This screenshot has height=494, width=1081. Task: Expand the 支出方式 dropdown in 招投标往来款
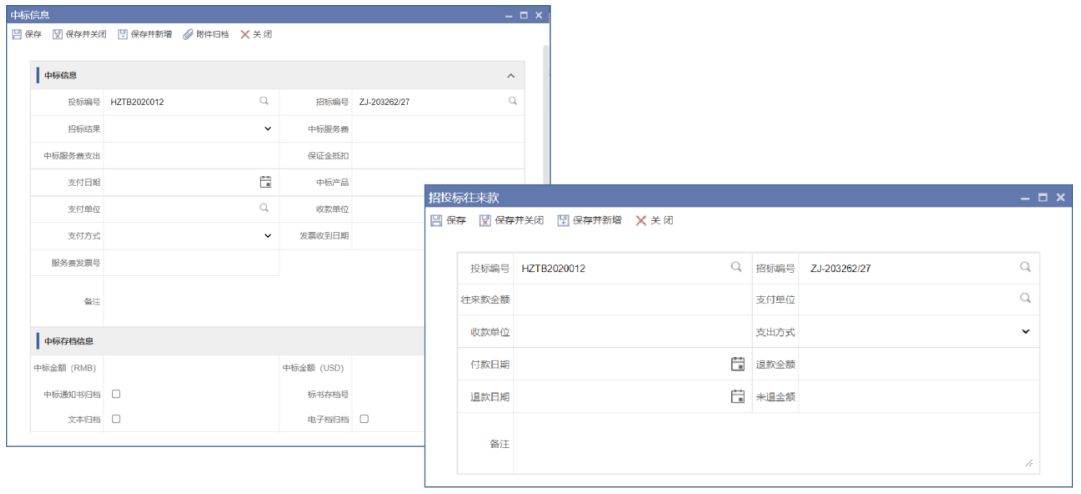click(x=1025, y=331)
